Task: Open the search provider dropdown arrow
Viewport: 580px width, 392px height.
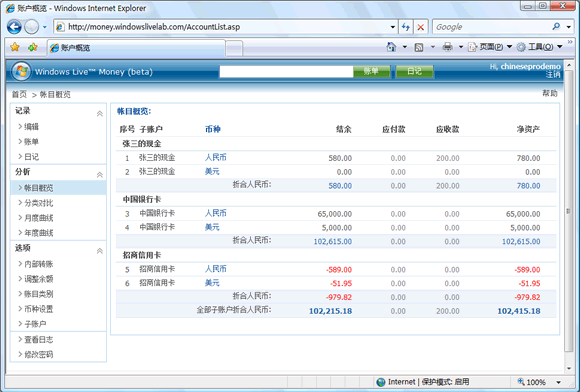Action: click(x=569, y=27)
